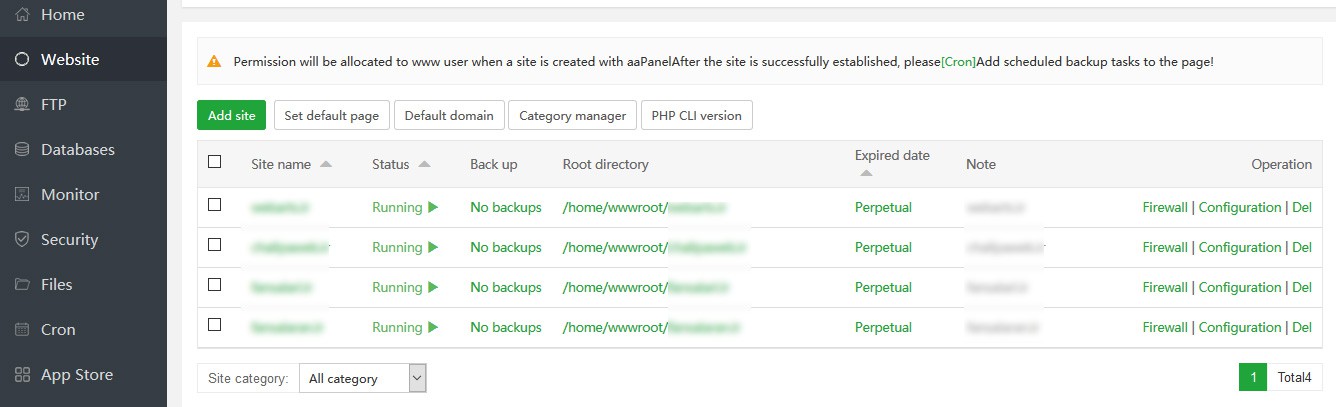
Task: Open the Site category dropdown
Action: point(364,378)
